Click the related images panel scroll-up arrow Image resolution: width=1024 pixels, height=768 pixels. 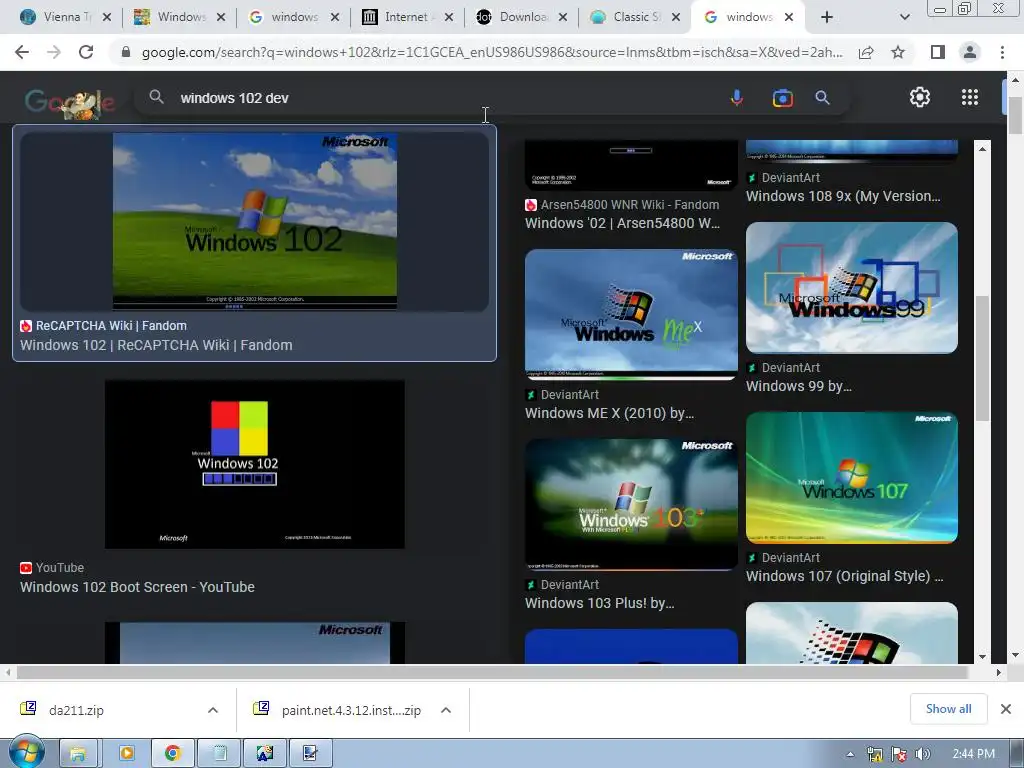coord(982,149)
